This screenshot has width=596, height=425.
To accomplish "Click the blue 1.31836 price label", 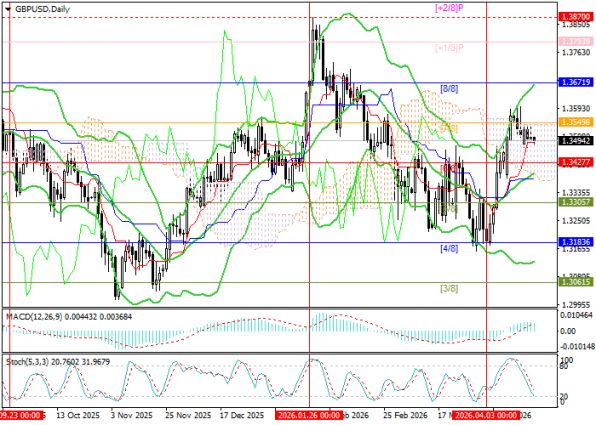I will (576, 242).
